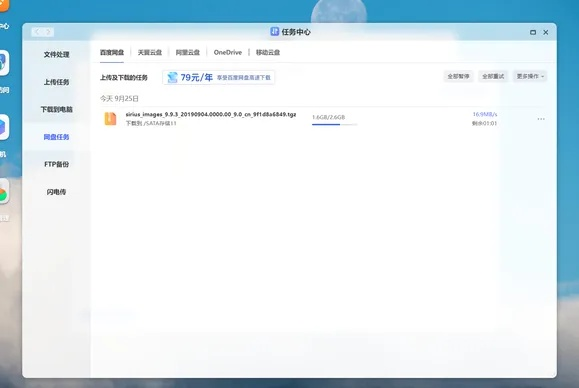Switch to the 天翼云盘 tab

click(150, 52)
